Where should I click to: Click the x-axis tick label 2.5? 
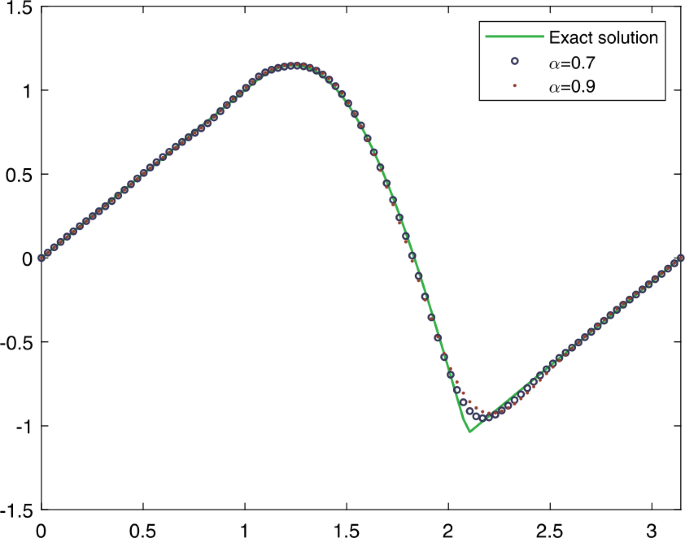(550, 530)
